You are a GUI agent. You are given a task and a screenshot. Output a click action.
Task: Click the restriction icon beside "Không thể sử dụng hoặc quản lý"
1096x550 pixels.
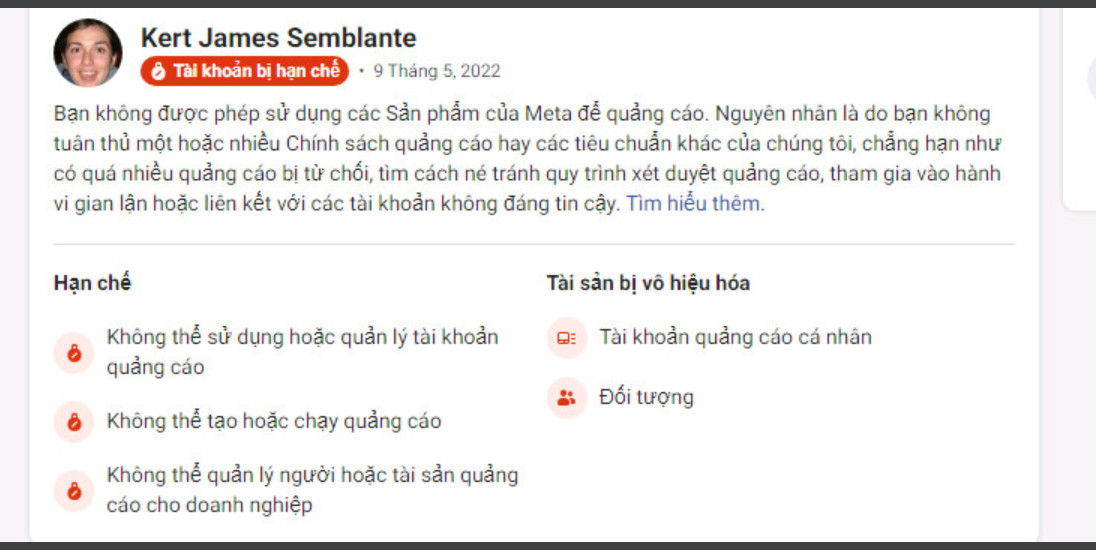tap(73, 352)
